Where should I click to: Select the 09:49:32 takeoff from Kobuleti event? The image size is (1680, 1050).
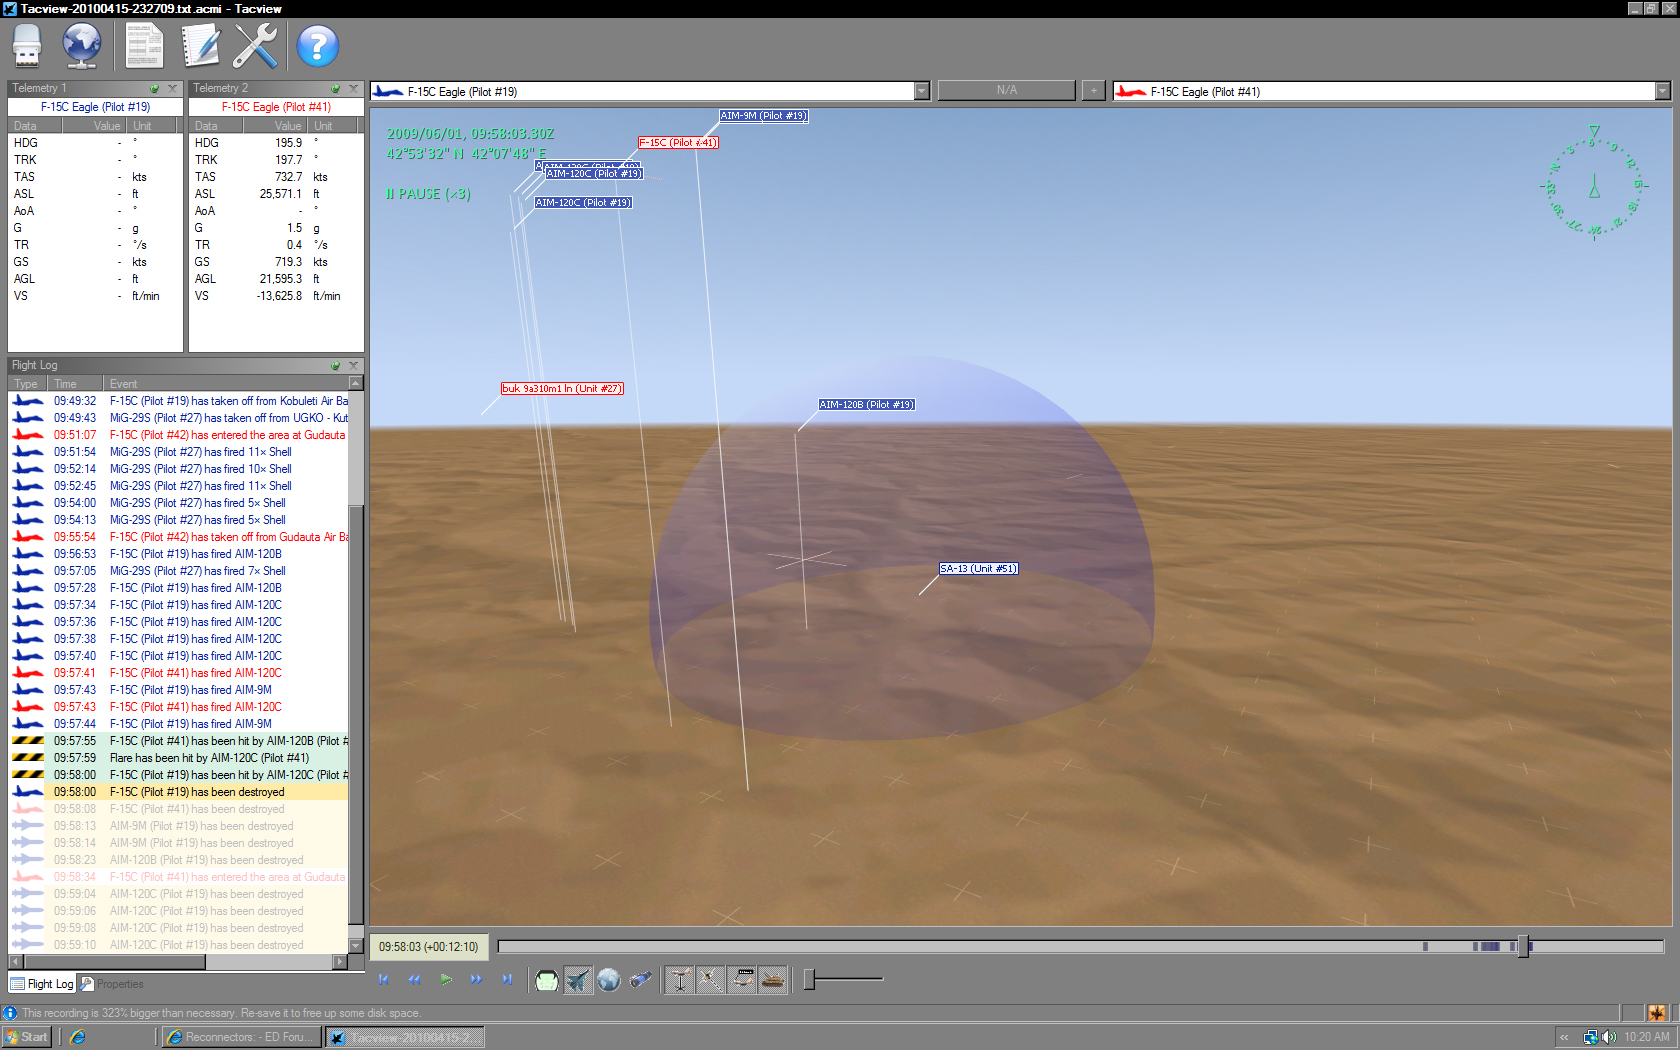(179, 401)
